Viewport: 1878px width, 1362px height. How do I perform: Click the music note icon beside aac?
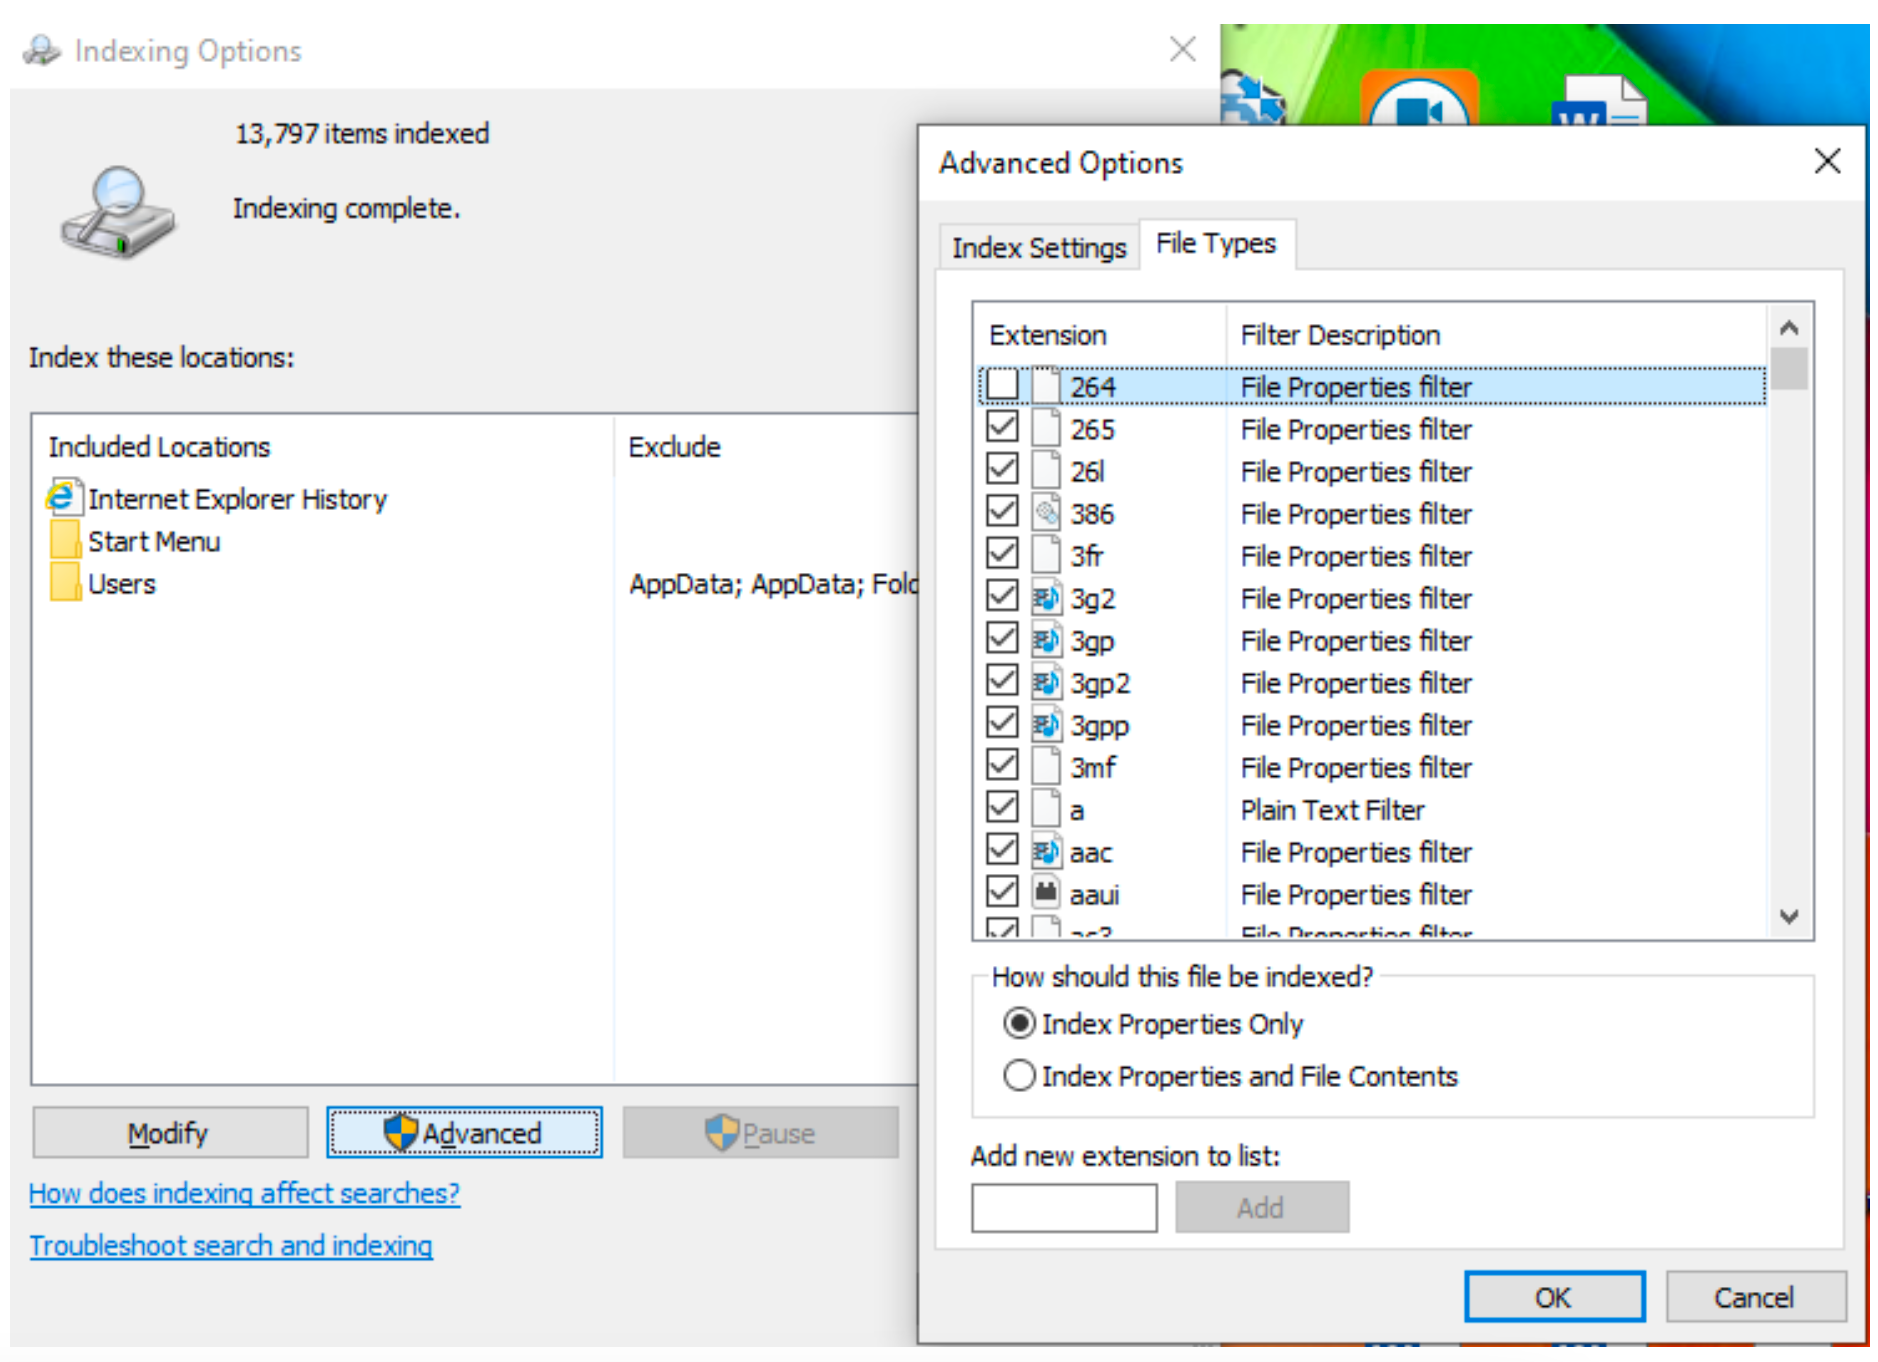1047,851
